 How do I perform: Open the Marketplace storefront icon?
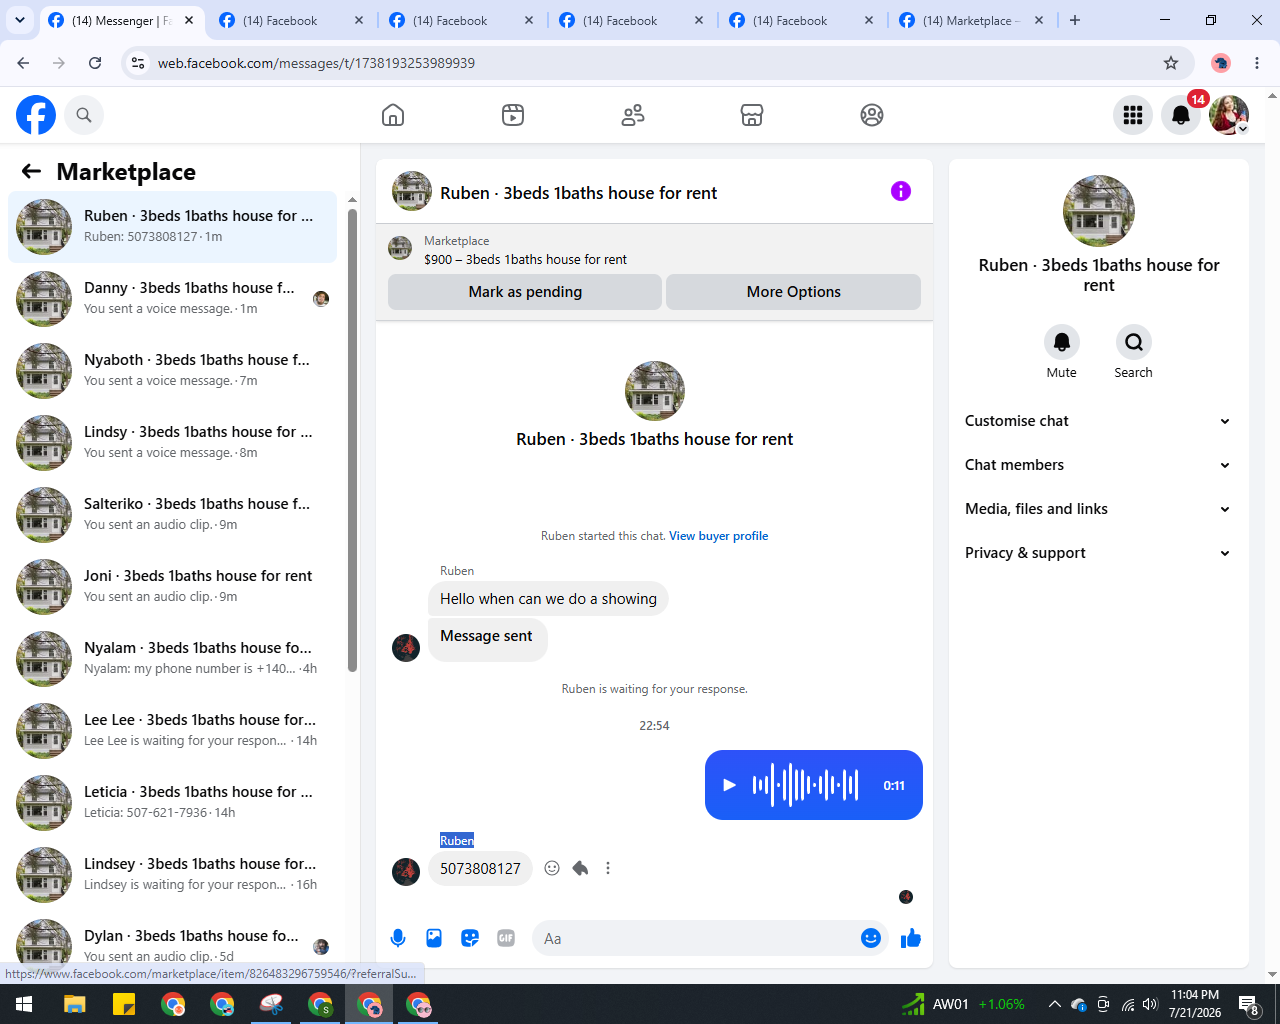tap(752, 115)
